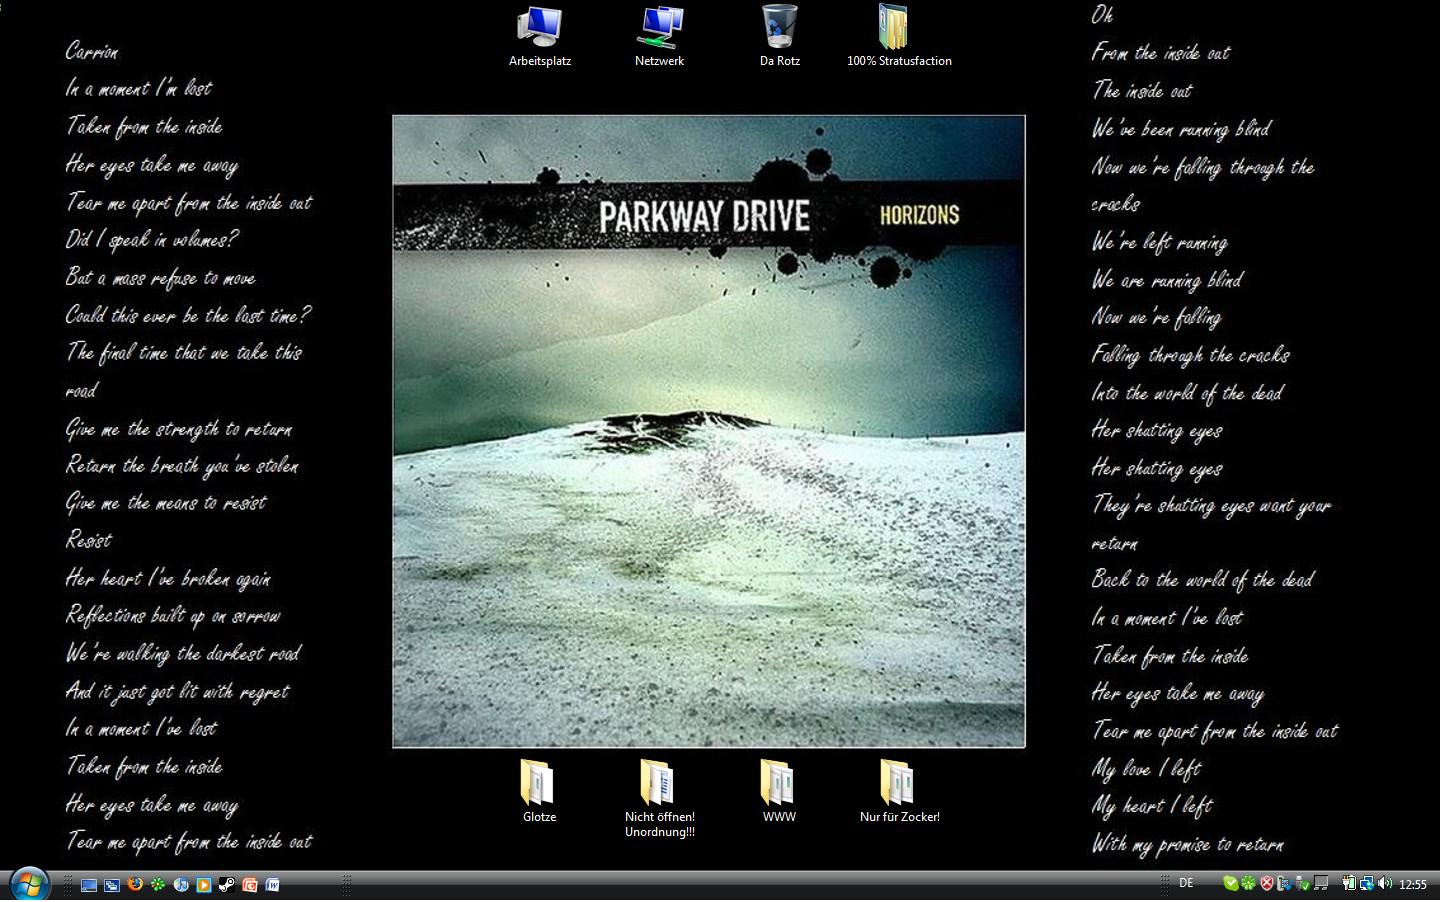Click the power plug battery tray icon
This screenshot has width=1440, height=902.
point(1349,883)
